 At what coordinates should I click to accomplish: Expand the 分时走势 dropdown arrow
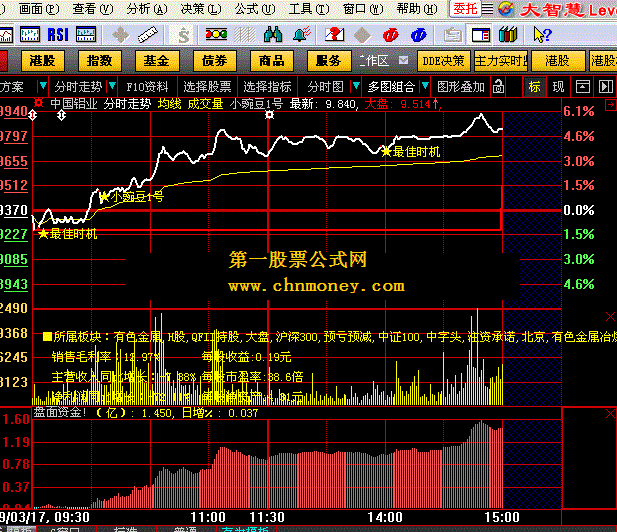click(x=112, y=86)
